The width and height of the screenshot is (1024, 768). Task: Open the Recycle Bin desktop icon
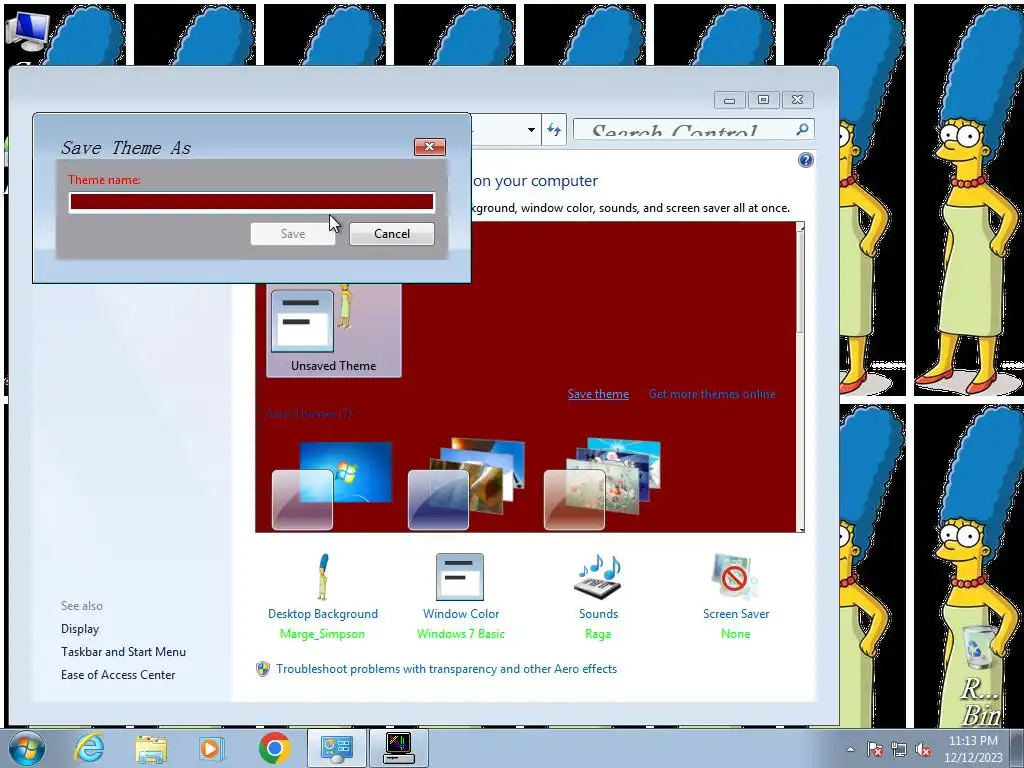click(x=980, y=673)
